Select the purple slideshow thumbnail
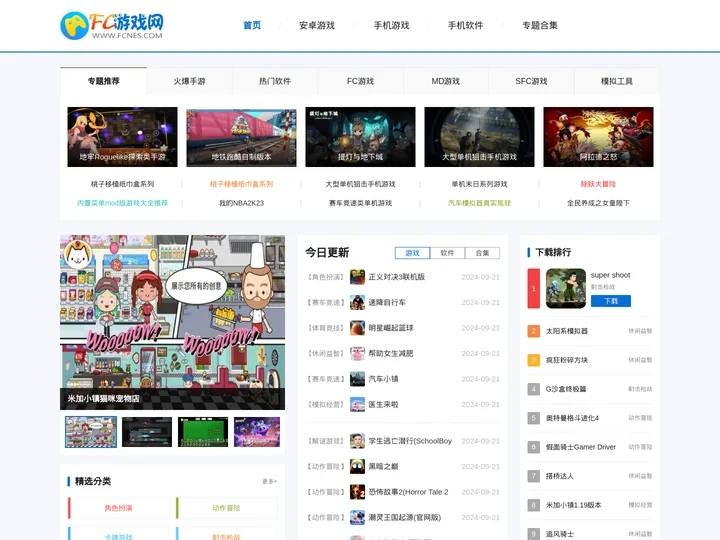The width and height of the screenshot is (720, 540). pyautogui.click(x=257, y=432)
